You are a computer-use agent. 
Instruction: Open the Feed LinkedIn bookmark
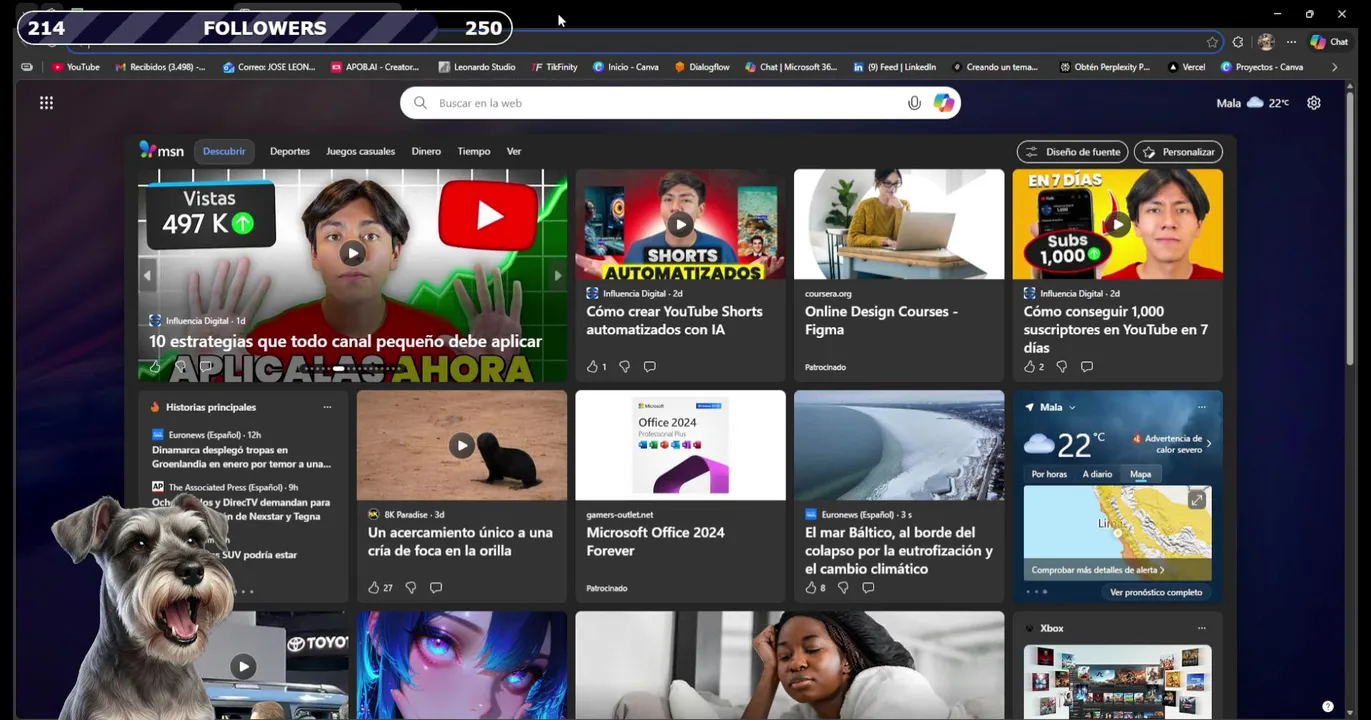(x=895, y=67)
